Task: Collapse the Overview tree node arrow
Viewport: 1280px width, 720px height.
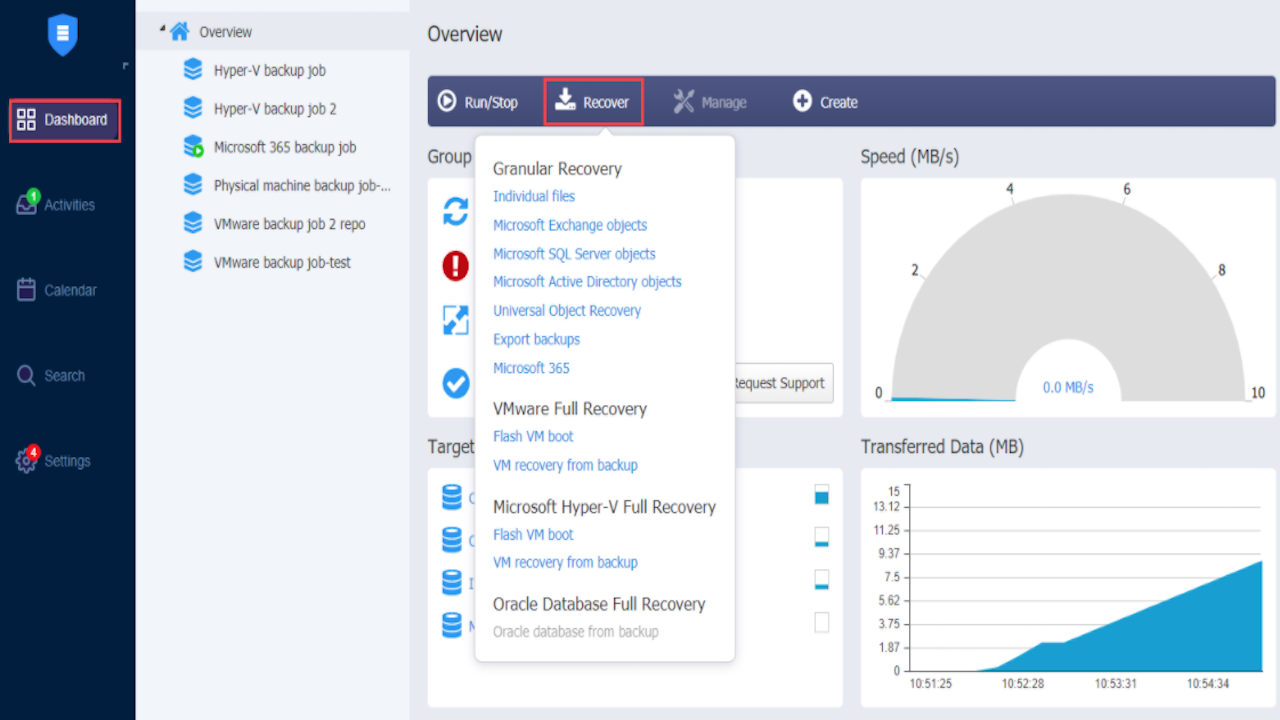Action: [x=161, y=29]
